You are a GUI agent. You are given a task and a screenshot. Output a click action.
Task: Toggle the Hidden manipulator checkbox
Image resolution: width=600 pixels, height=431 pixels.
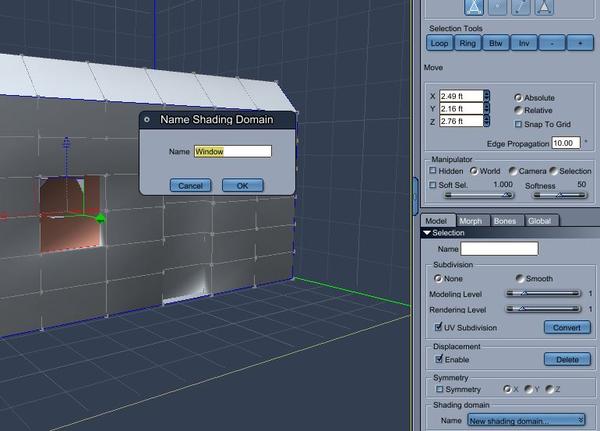tap(433, 170)
